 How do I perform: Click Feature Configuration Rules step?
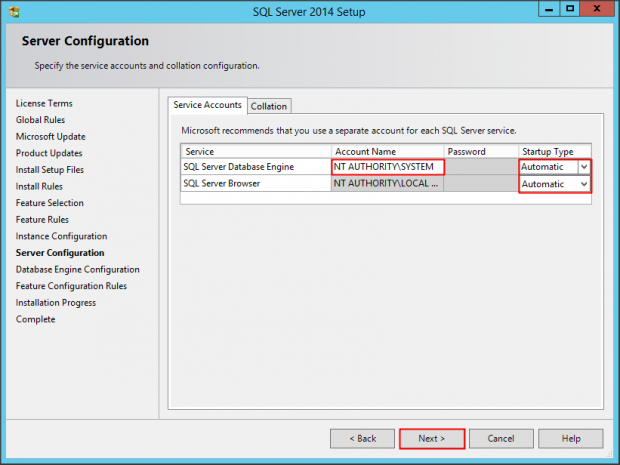pos(71,286)
